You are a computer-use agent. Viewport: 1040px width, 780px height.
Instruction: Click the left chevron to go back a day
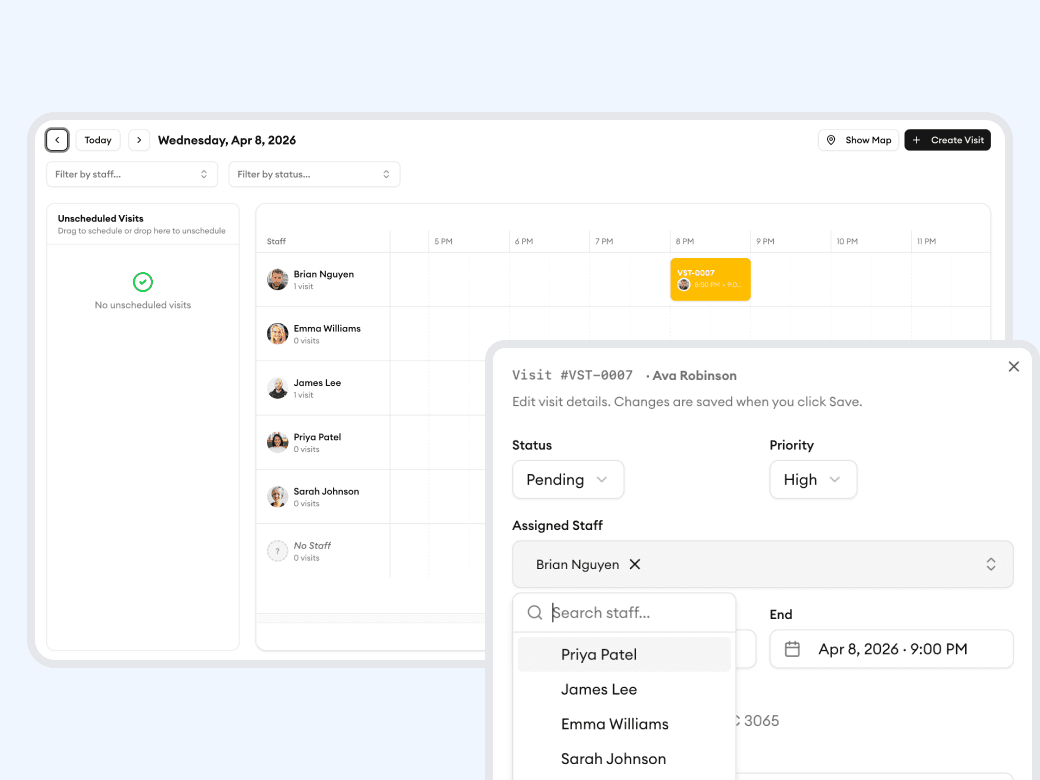coord(57,140)
